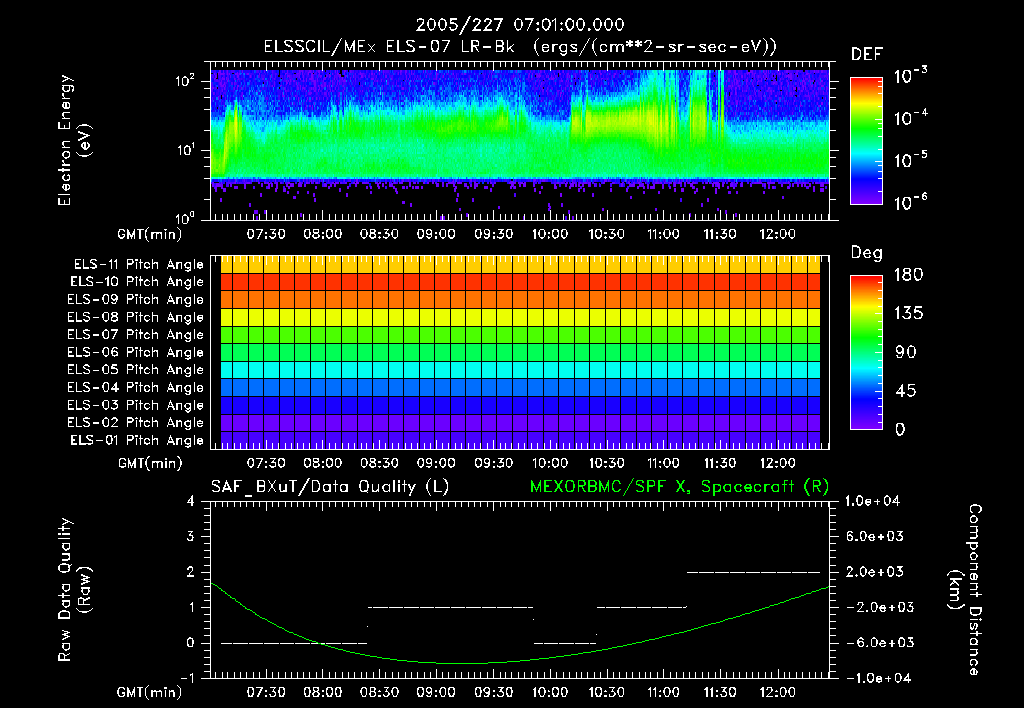Viewport: 1024px width, 708px height.
Task: Pick the DEF rainbow color scale bar
Action: click(x=866, y=141)
